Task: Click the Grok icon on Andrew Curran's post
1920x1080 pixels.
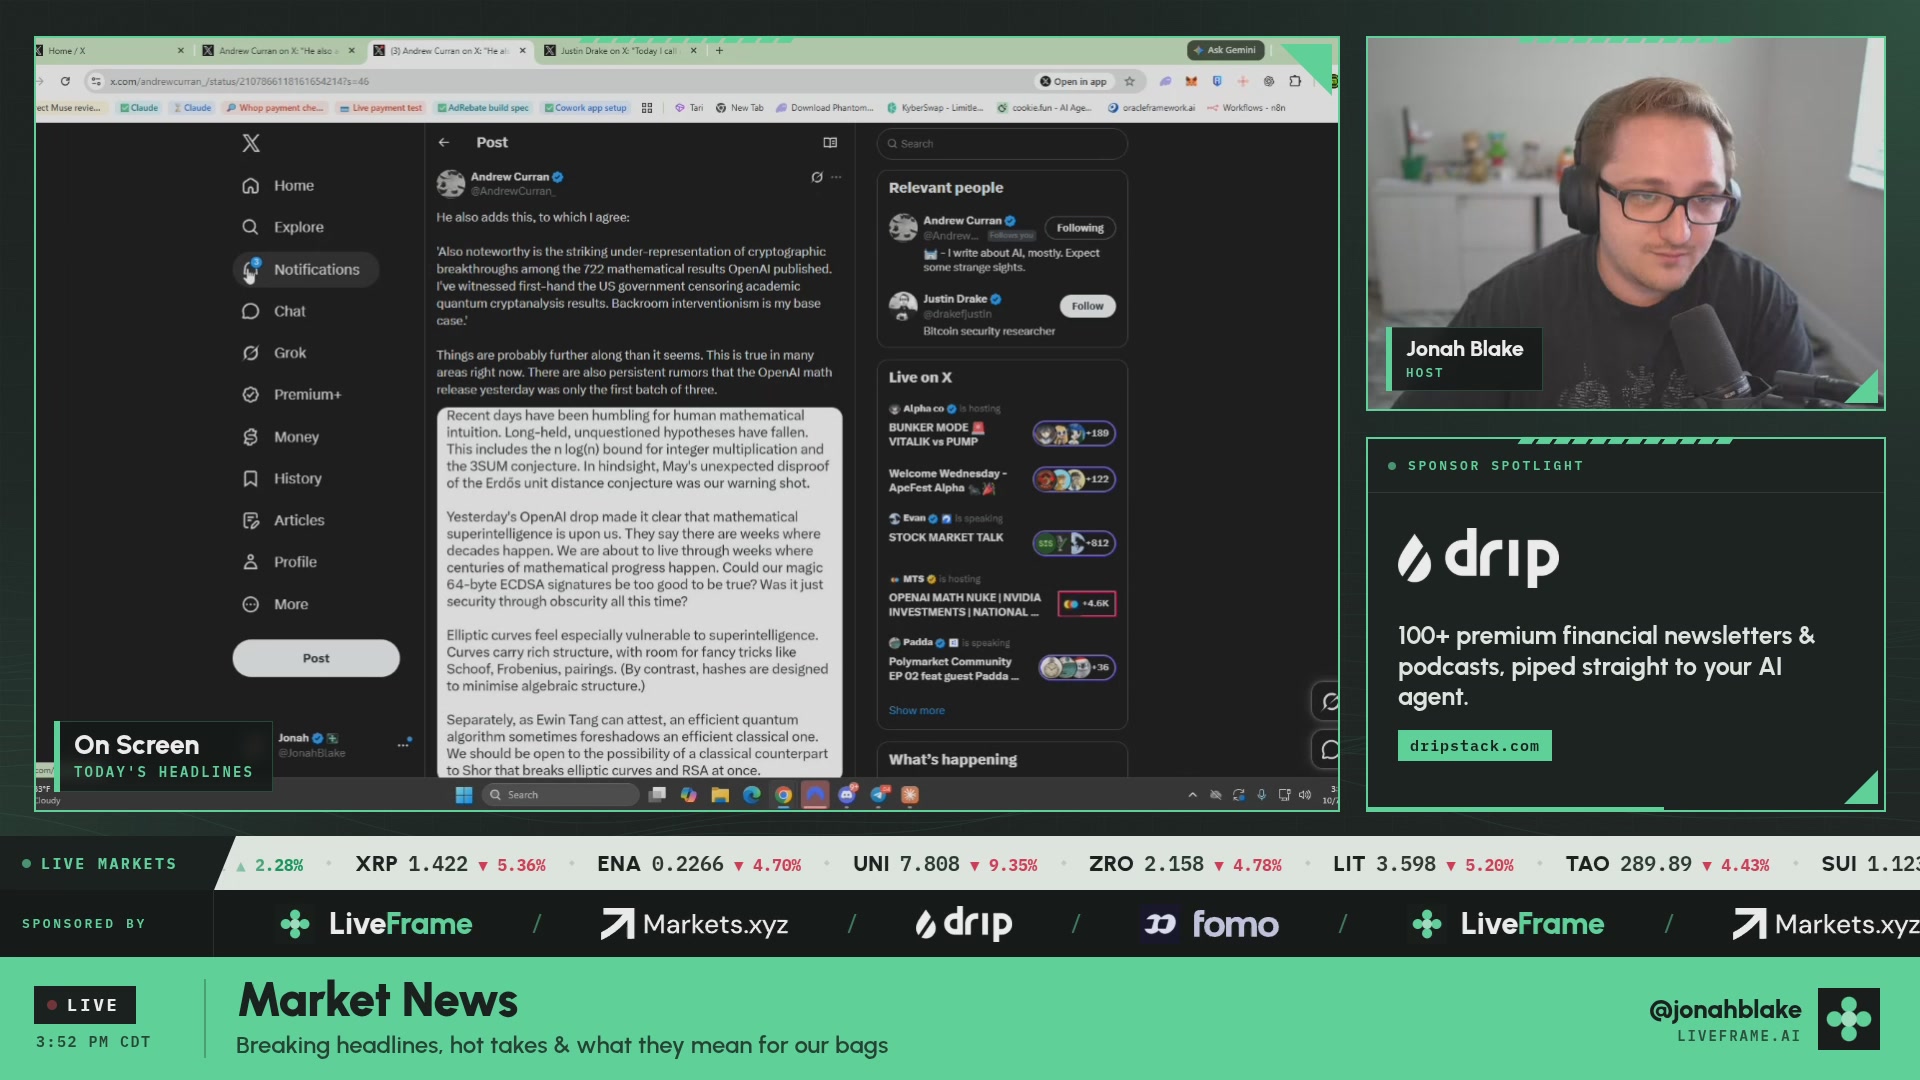Action: [x=817, y=177]
